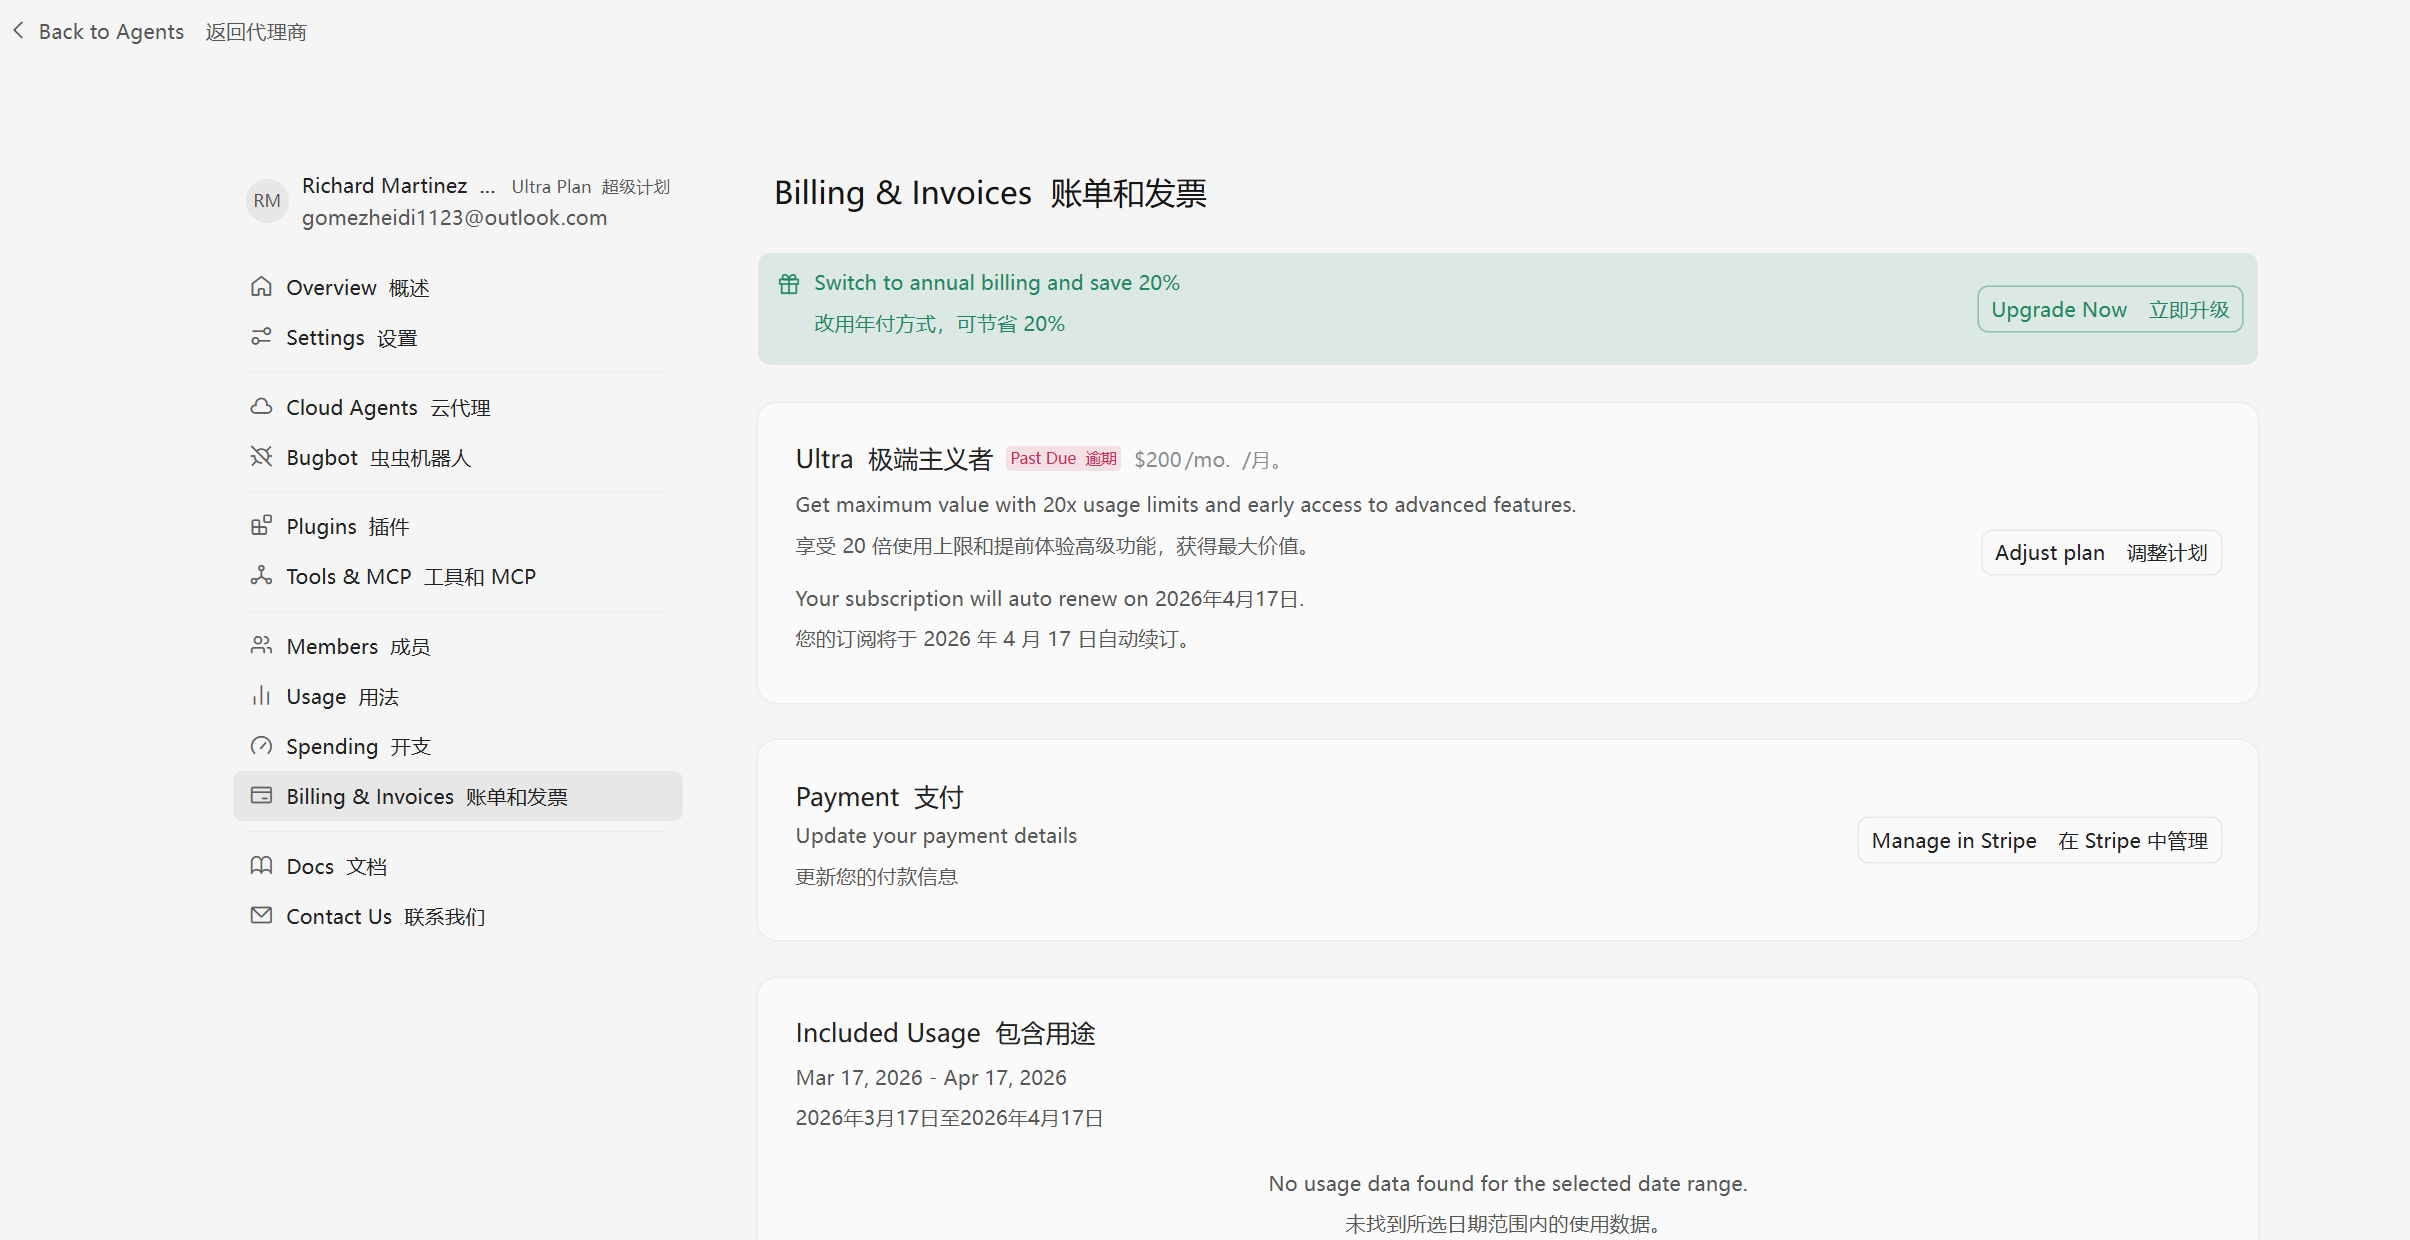Click the Usage bar chart icon

[261, 696]
